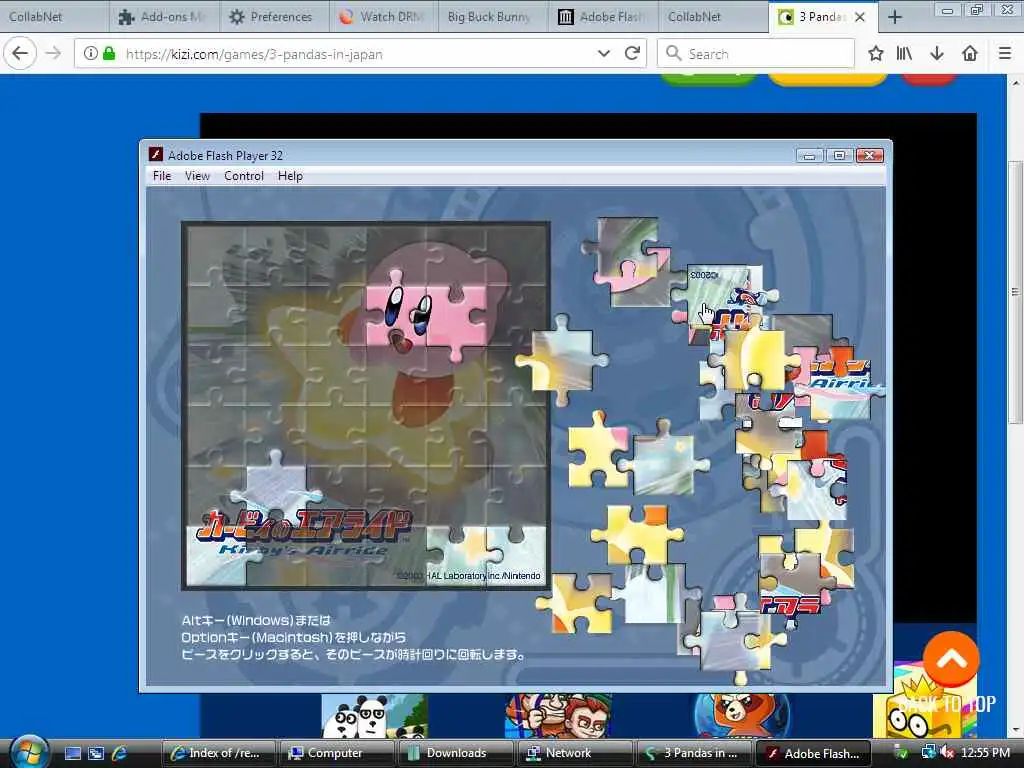This screenshot has width=1024, height=768.
Task: Select the archer characters game thumbnail
Action: pyautogui.click(x=558, y=716)
